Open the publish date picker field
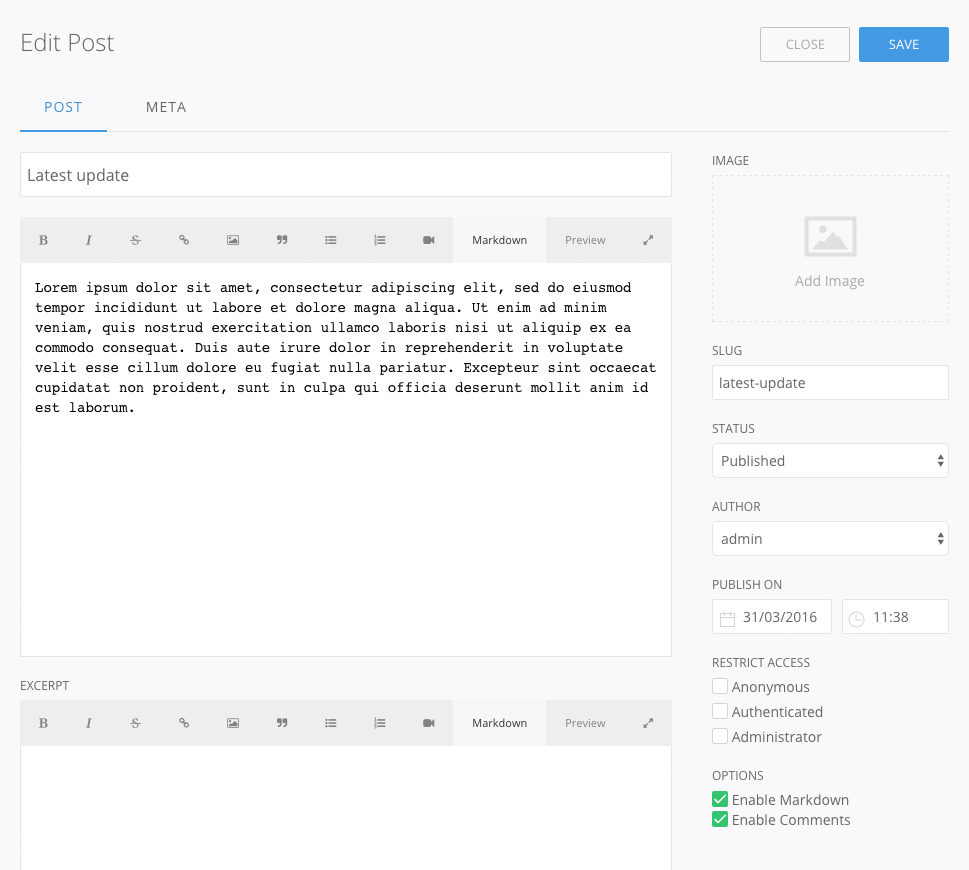Screen dimensions: 969x870 pyautogui.click(x=772, y=617)
